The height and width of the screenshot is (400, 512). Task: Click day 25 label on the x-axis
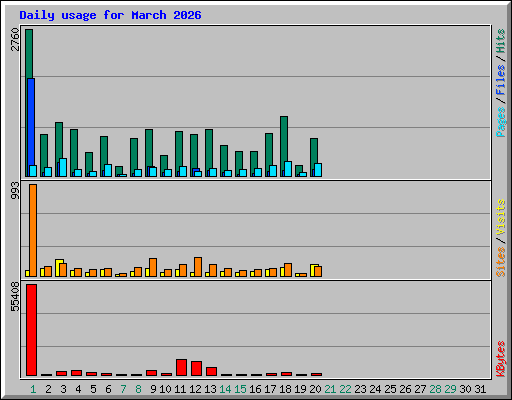(390, 389)
